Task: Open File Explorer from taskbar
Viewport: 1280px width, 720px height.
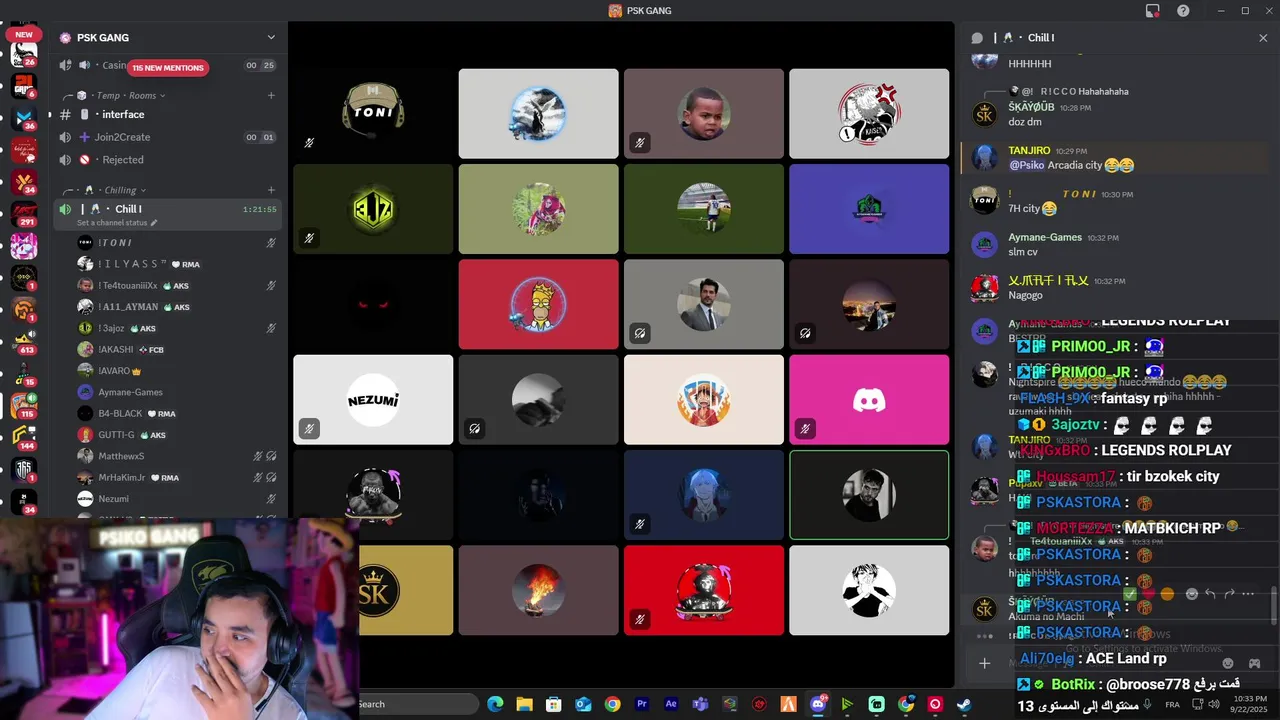Action: coord(524,704)
